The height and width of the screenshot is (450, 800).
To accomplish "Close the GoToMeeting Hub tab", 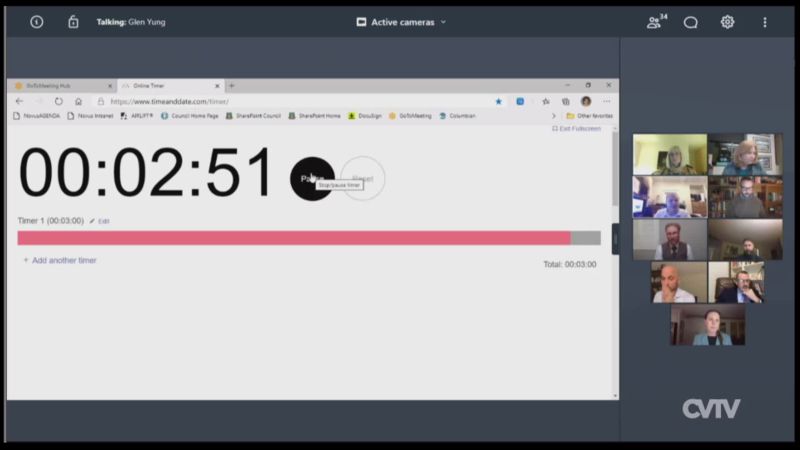I will 110,86.
